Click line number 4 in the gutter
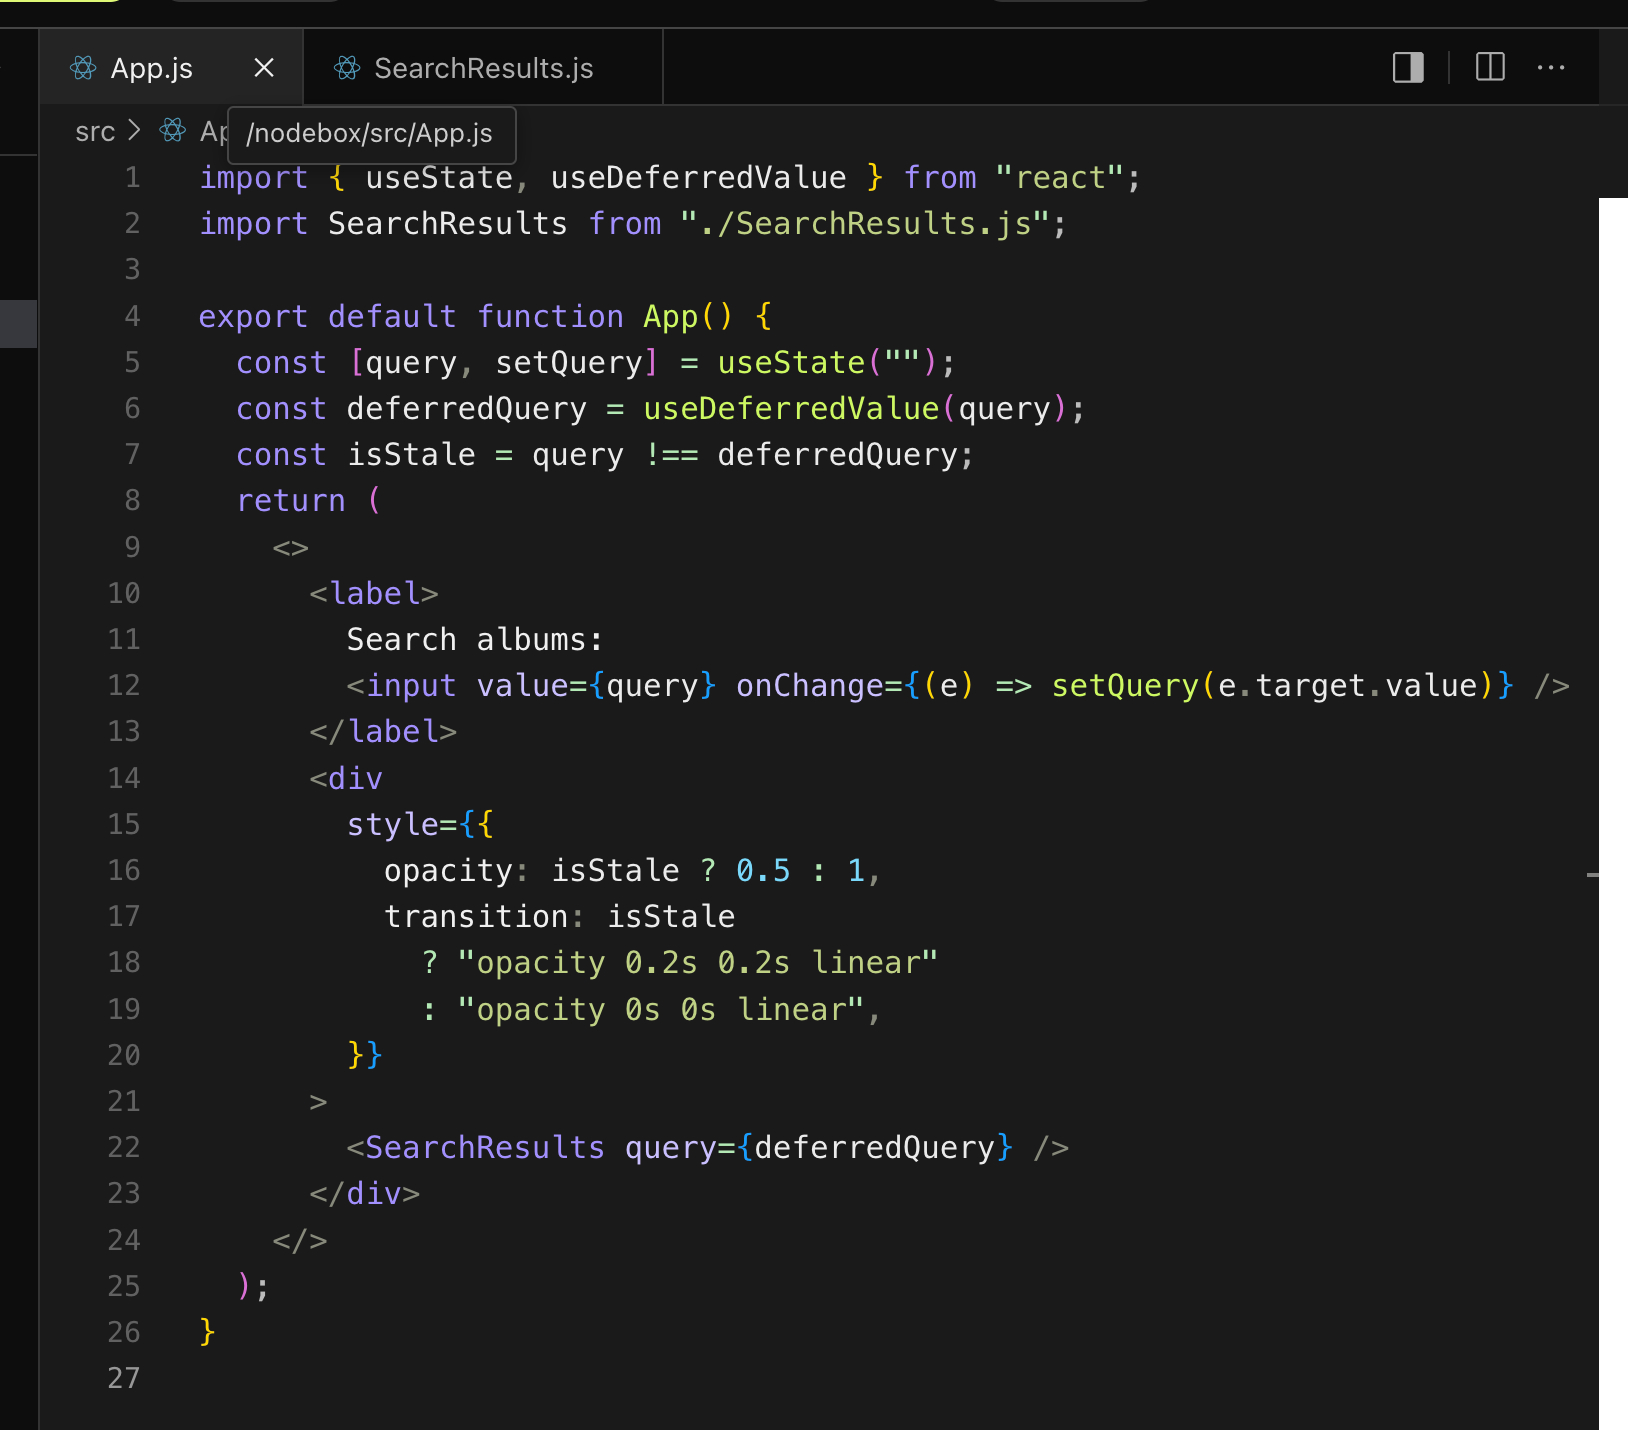This screenshot has width=1628, height=1430. point(132,316)
